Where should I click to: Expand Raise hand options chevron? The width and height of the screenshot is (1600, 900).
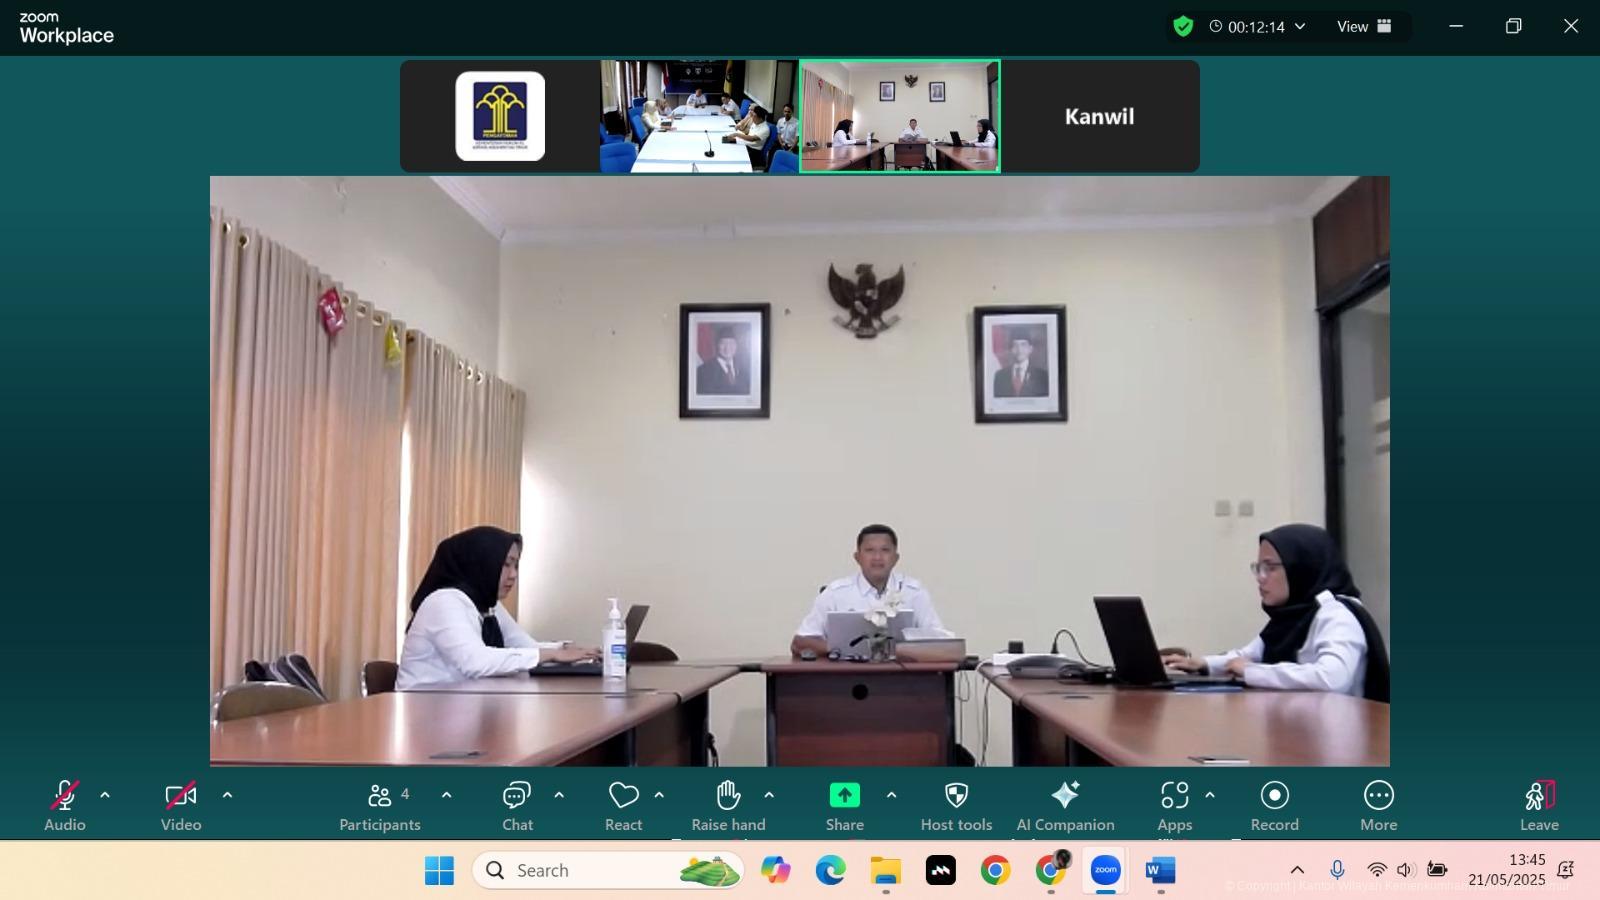point(769,795)
